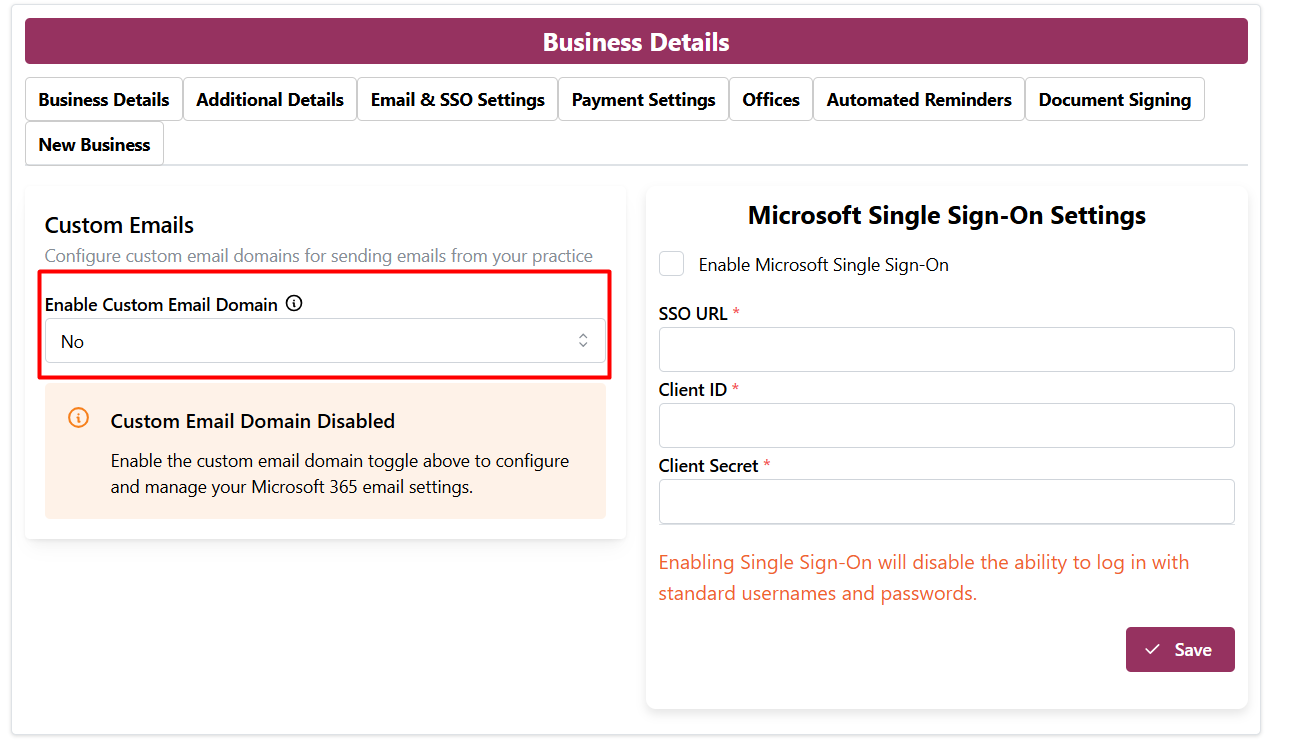Open the Business Details tab
This screenshot has height=748, width=1292.
(x=104, y=100)
